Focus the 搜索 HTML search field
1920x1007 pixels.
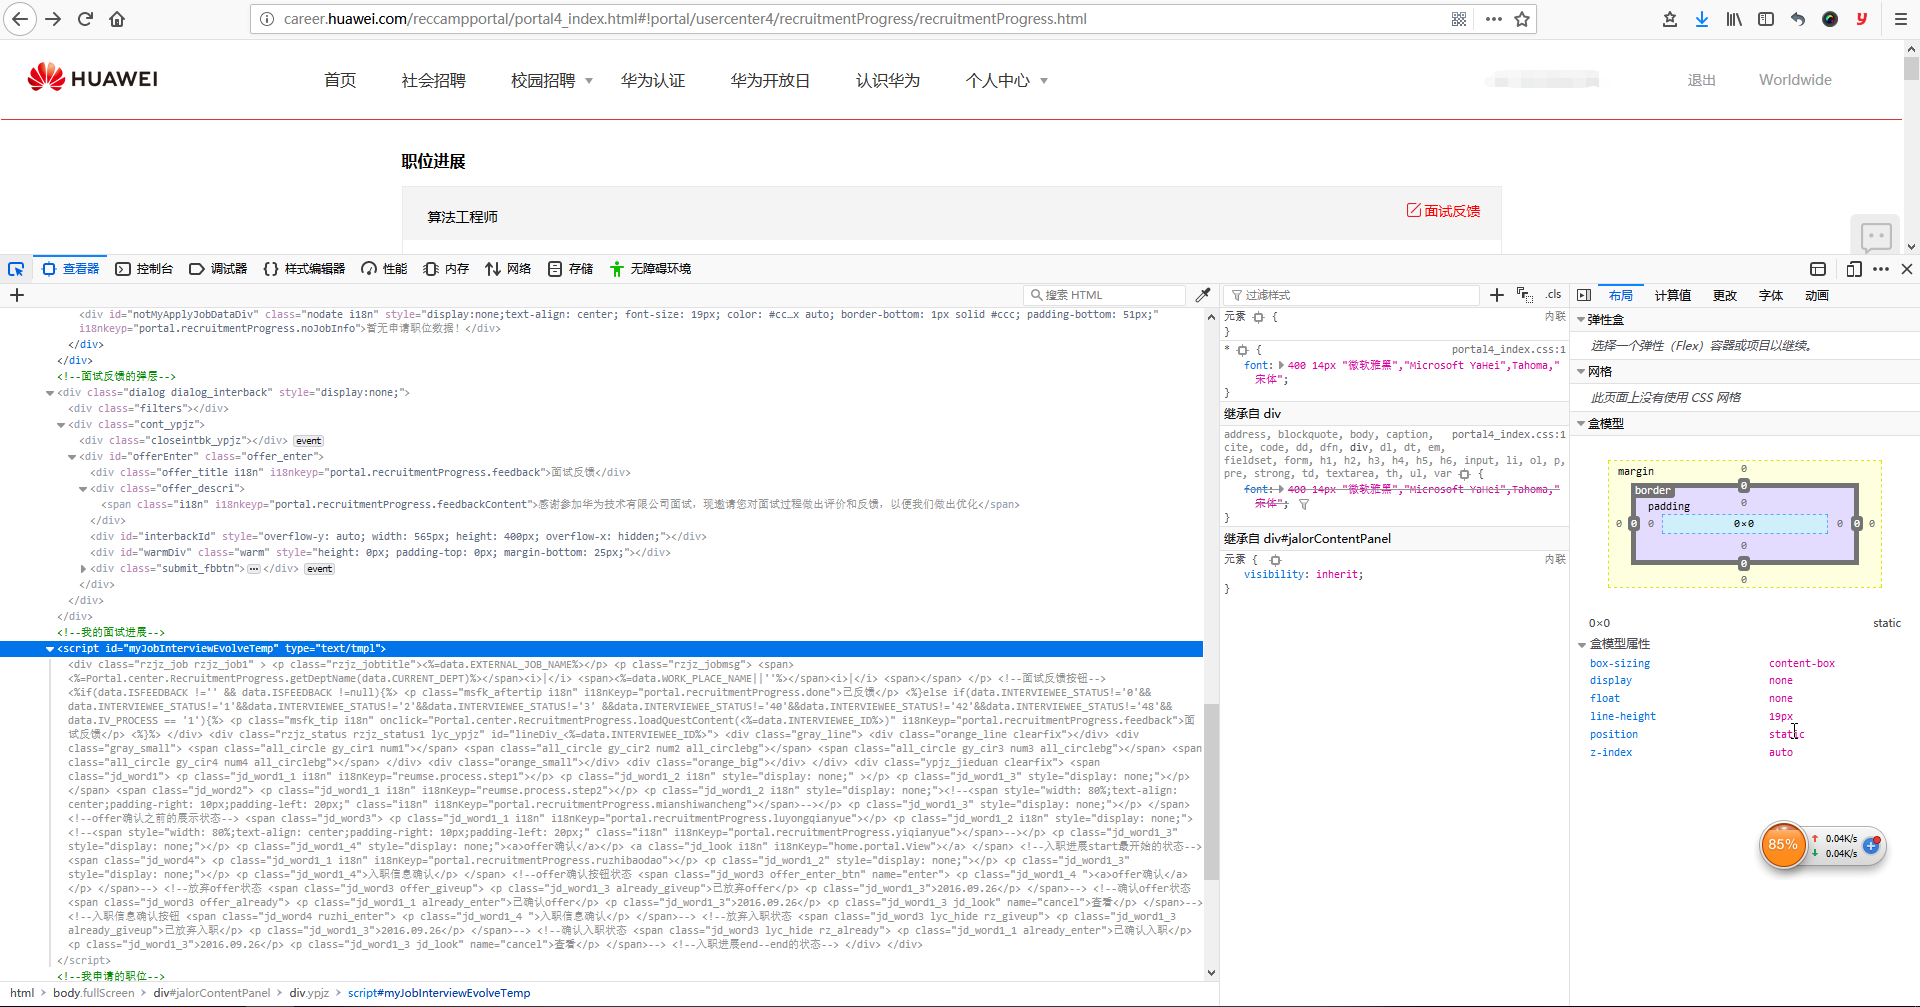(x=1105, y=295)
